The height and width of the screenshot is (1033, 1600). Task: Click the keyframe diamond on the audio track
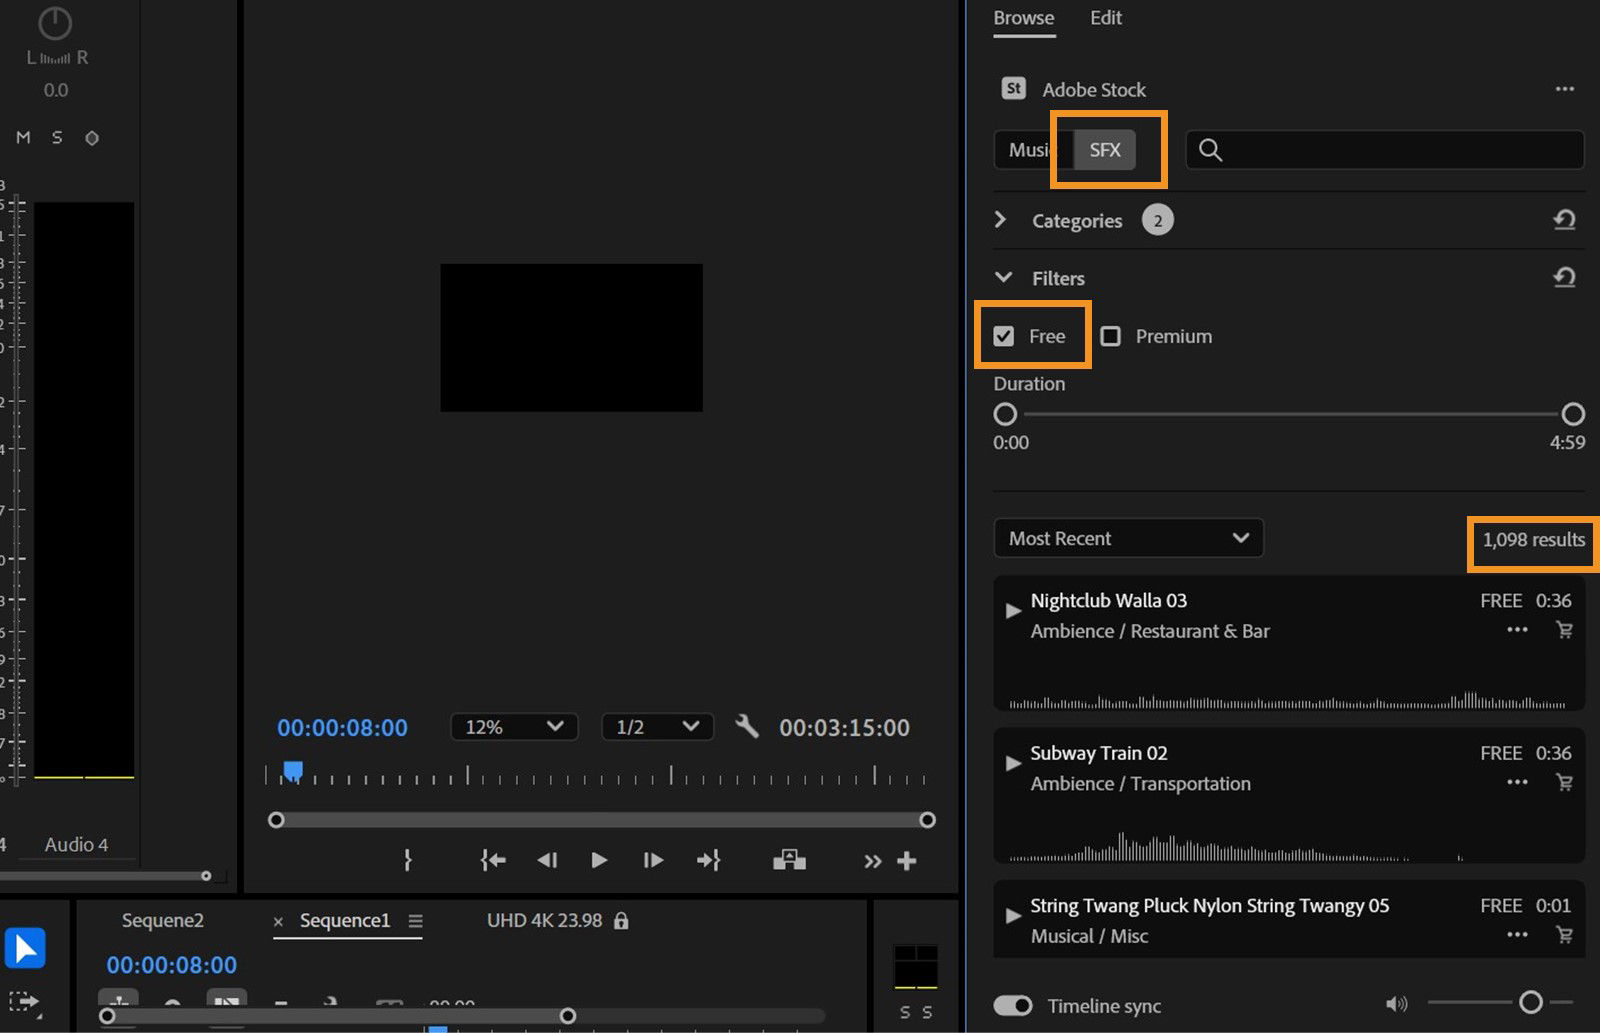point(92,138)
